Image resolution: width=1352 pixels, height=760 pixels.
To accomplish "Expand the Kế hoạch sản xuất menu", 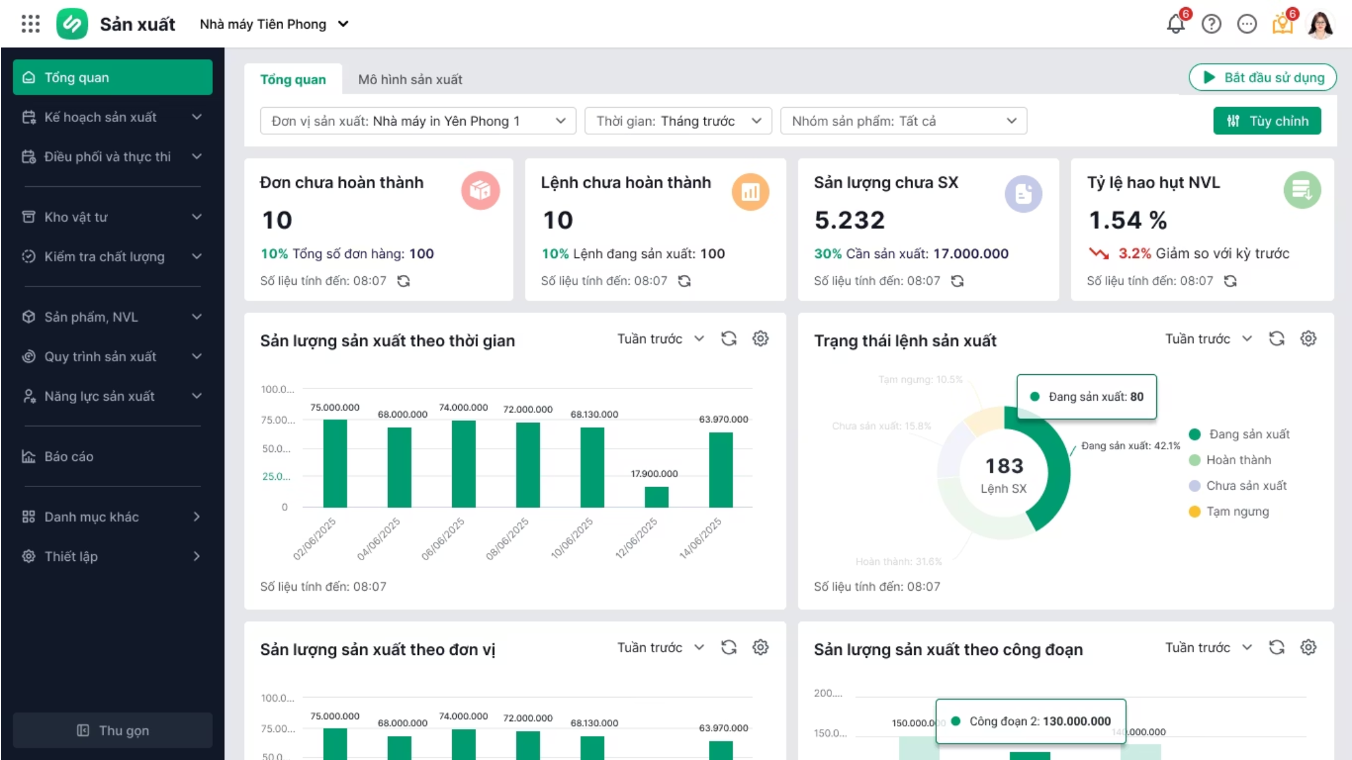I will [112, 117].
